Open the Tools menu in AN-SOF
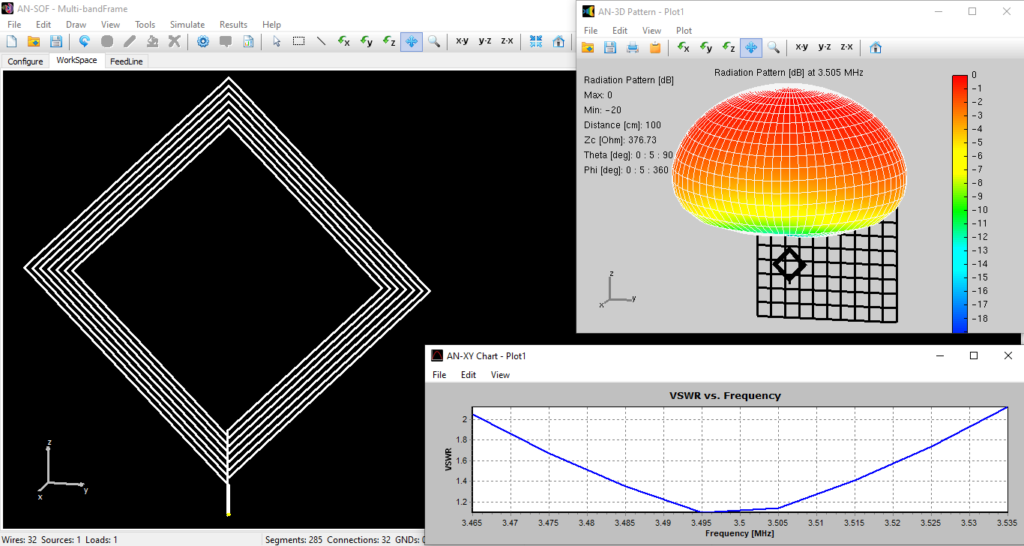 [x=145, y=24]
